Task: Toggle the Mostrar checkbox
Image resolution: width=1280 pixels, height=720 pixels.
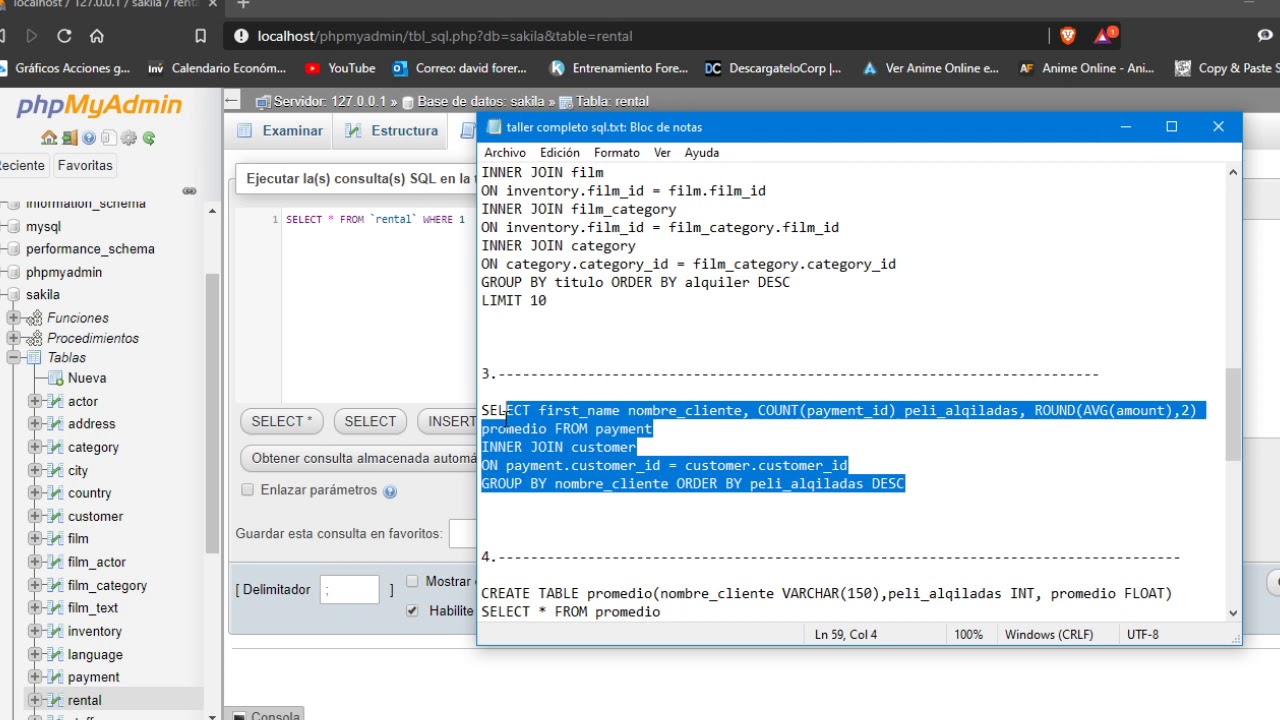Action: pos(412,581)
